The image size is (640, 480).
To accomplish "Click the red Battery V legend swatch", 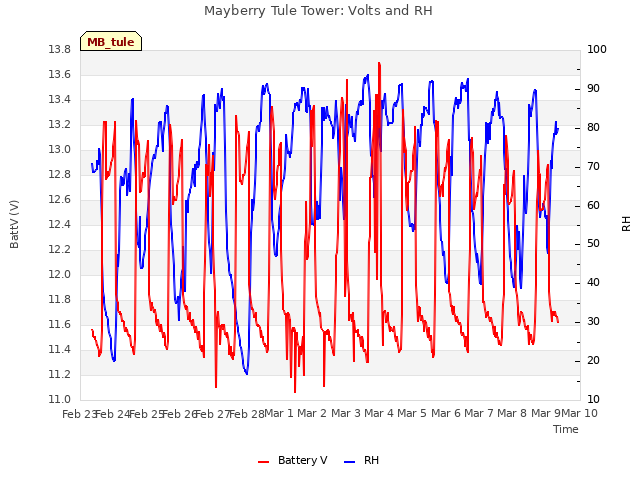I will click(x=264, y=462).
